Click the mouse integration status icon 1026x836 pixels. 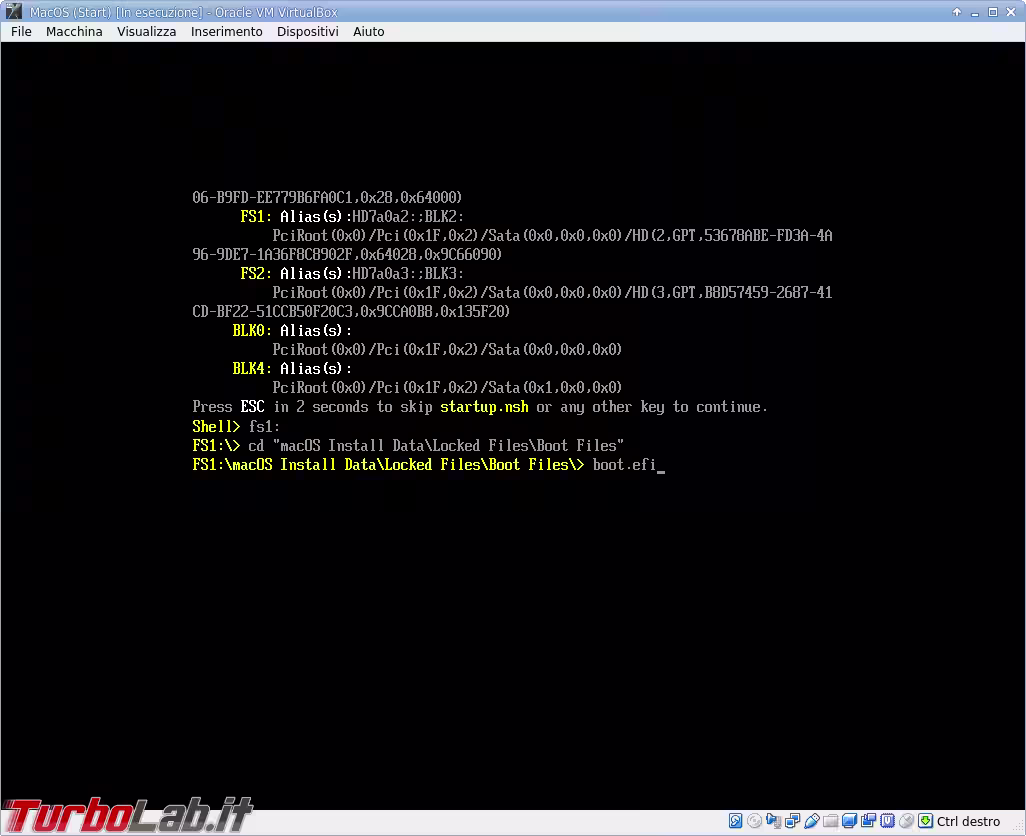(x=906, y=821)
